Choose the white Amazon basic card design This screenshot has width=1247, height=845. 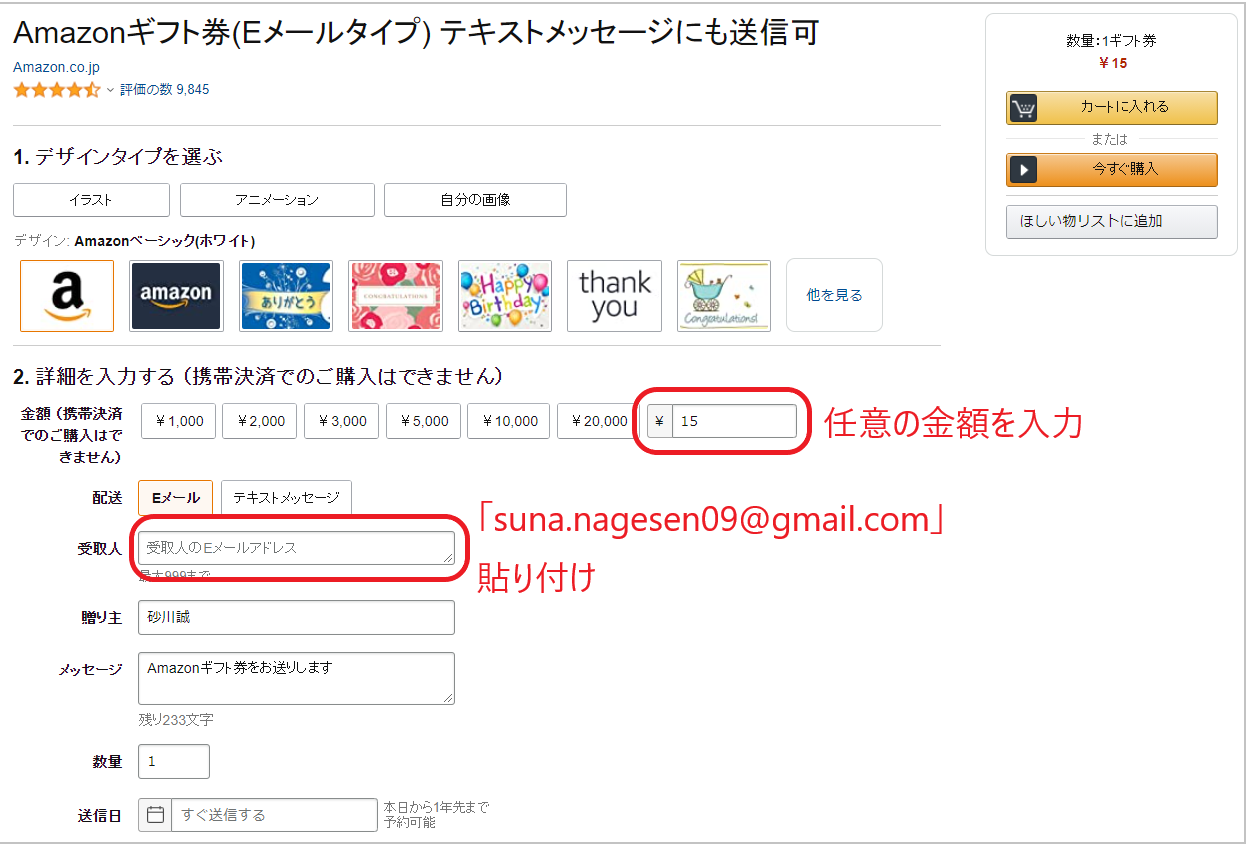(x=67, y=296)
